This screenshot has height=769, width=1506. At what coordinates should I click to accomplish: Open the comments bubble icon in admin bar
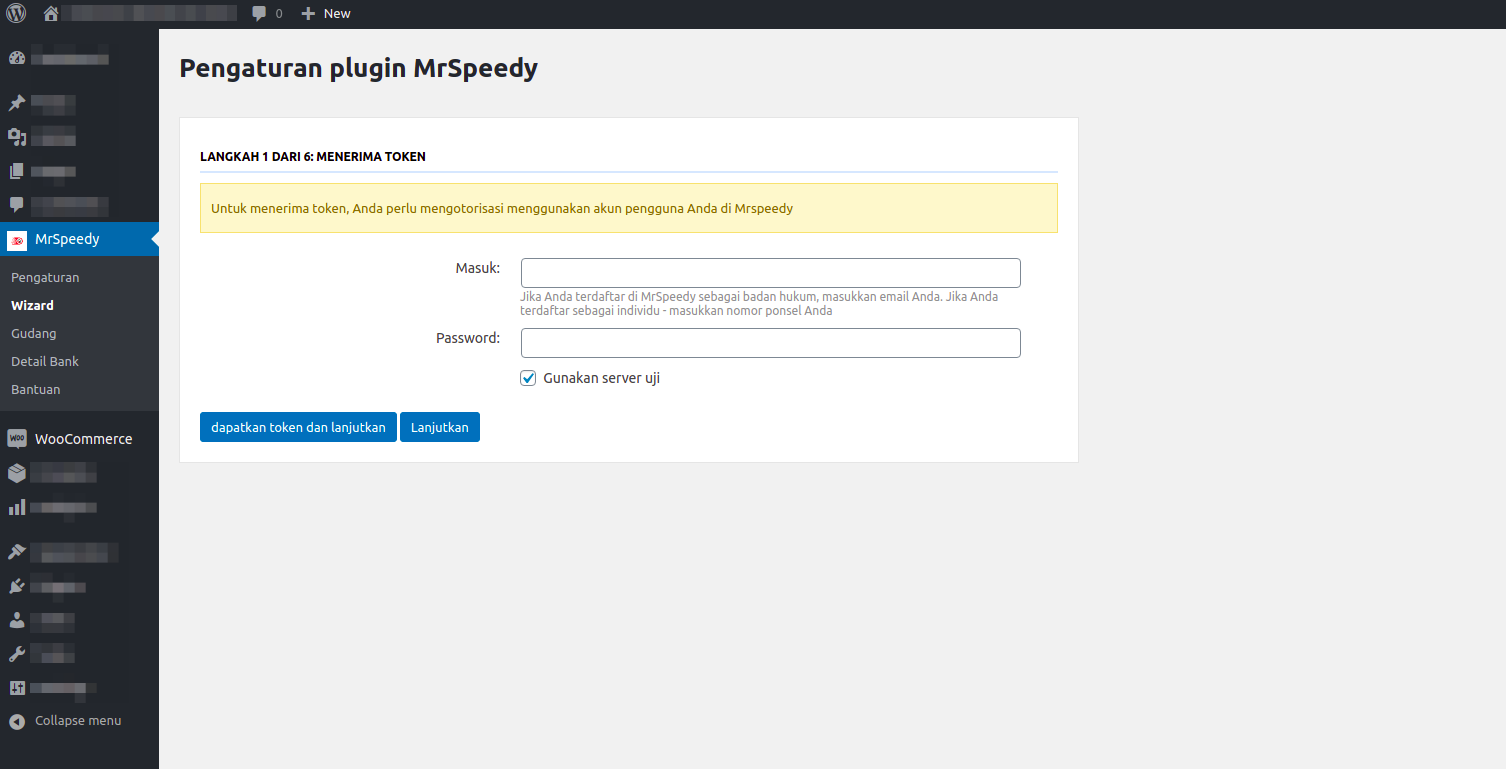259,14
